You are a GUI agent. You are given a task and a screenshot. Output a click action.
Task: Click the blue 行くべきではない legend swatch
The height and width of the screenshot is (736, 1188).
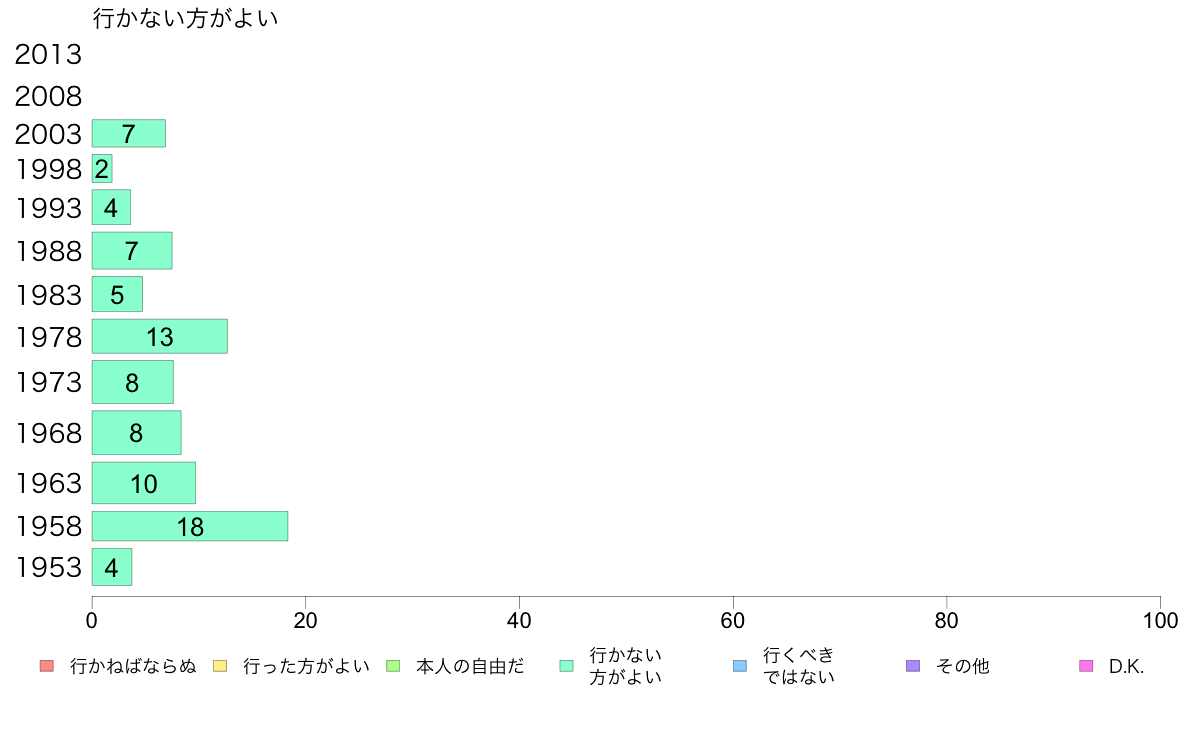[x=740, y=666]
